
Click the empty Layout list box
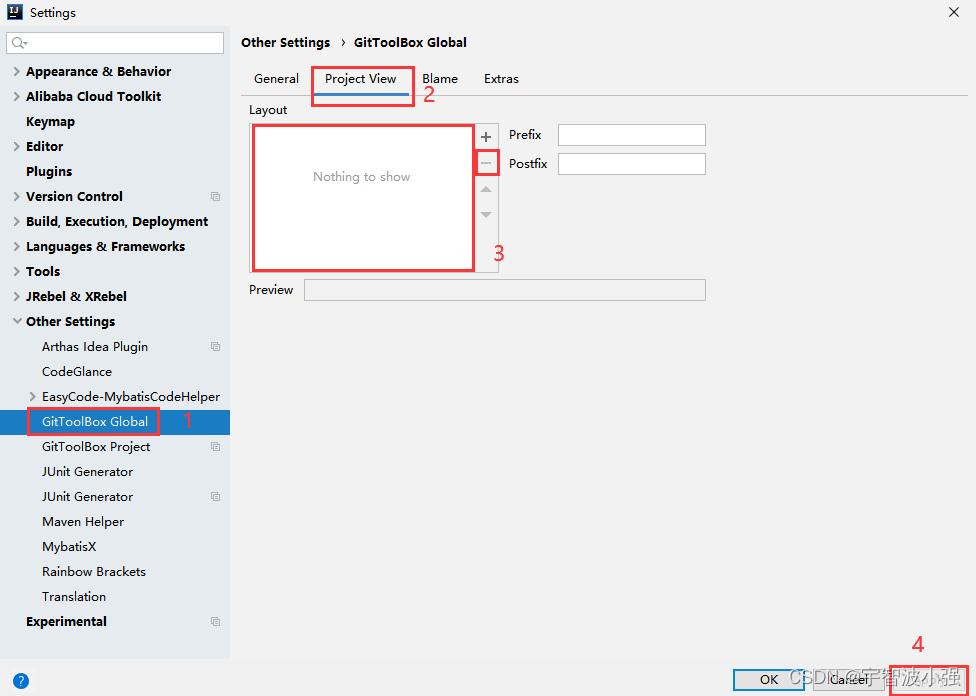click(x=363, y=198)
